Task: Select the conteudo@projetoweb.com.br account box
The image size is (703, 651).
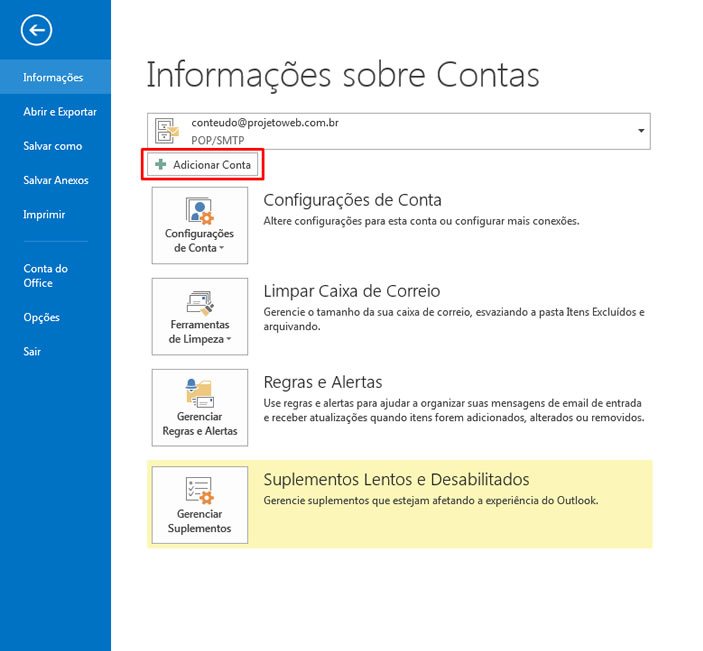Action: pos(399,131)
